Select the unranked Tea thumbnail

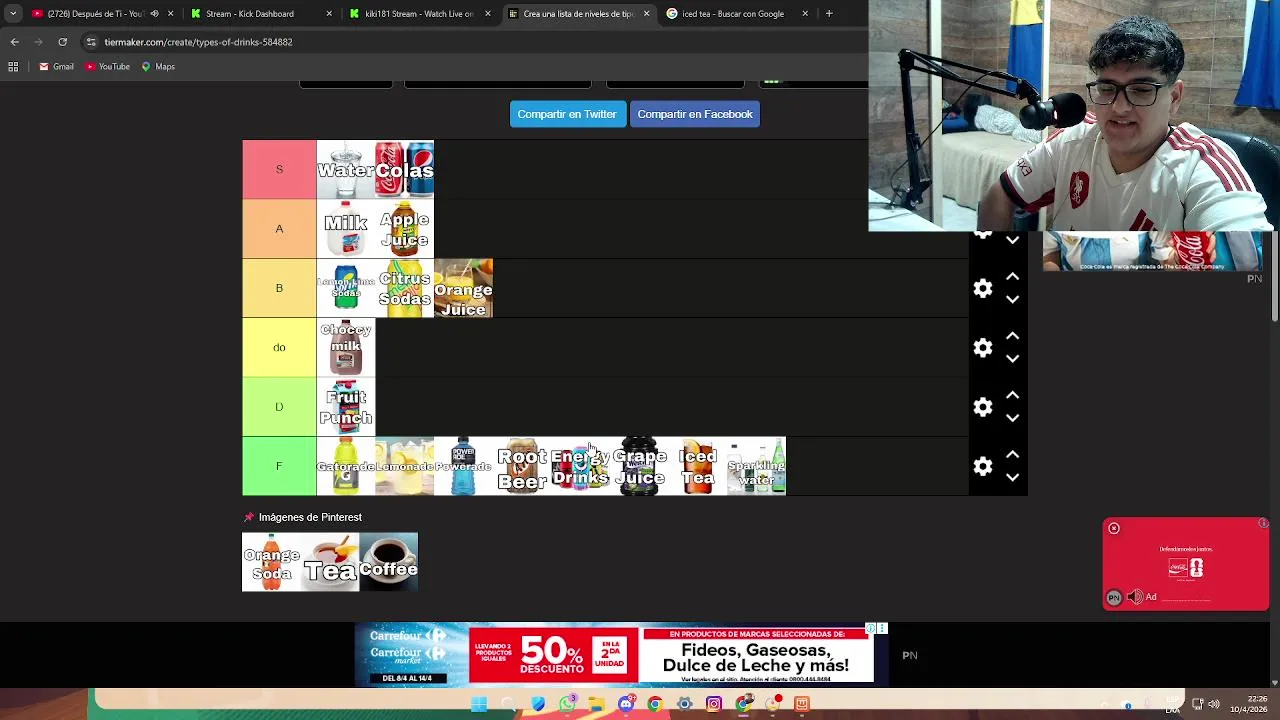click(330, 562)
